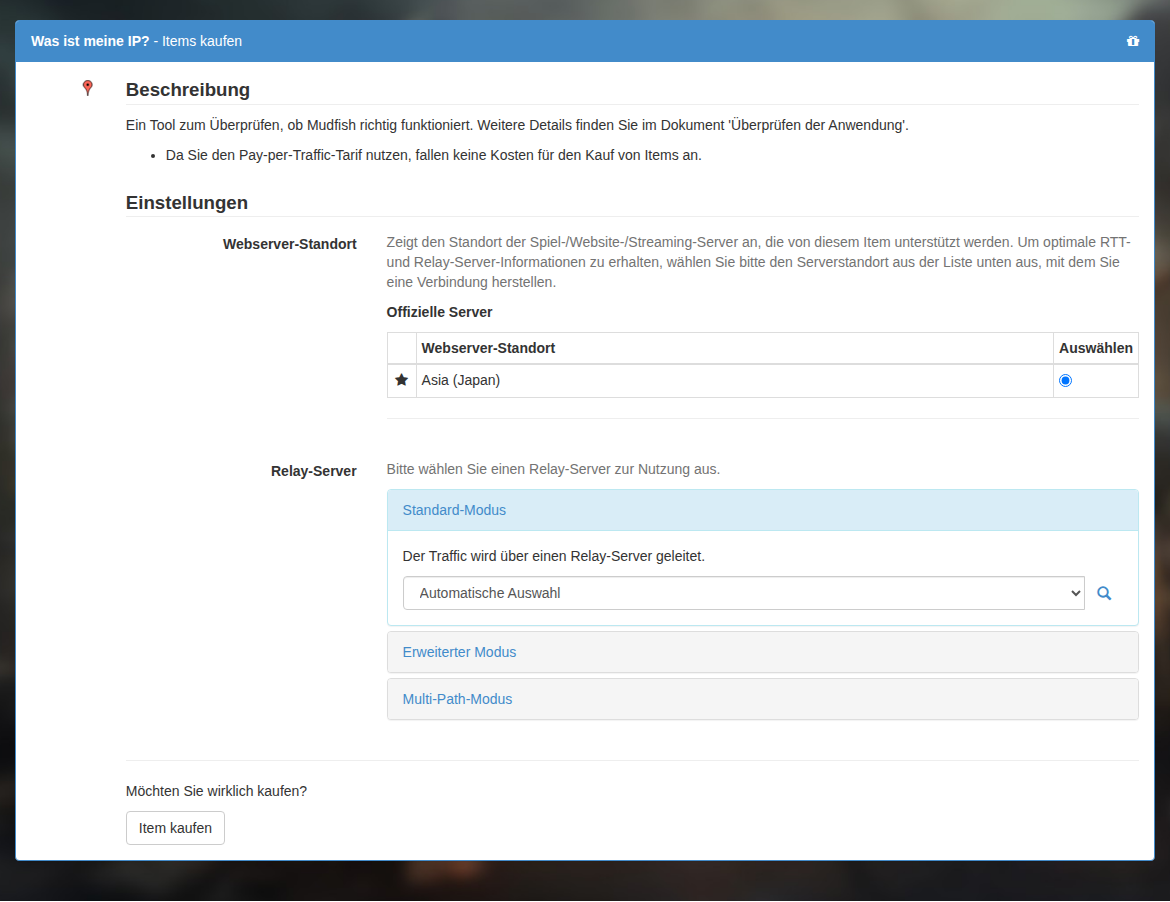Screen dimensions: 1170x902
Task: Click the Item kaufen button
Action: 175,828
